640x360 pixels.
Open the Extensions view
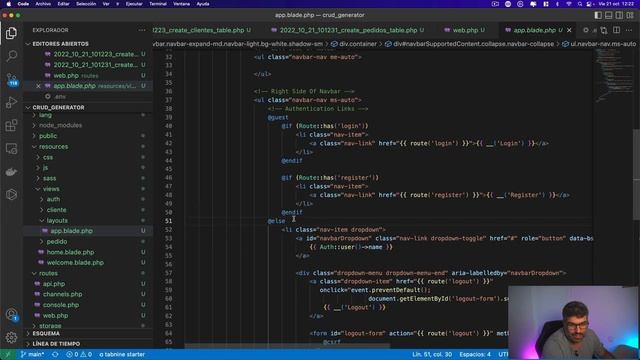pyautogui.click(x=11, y=125)
